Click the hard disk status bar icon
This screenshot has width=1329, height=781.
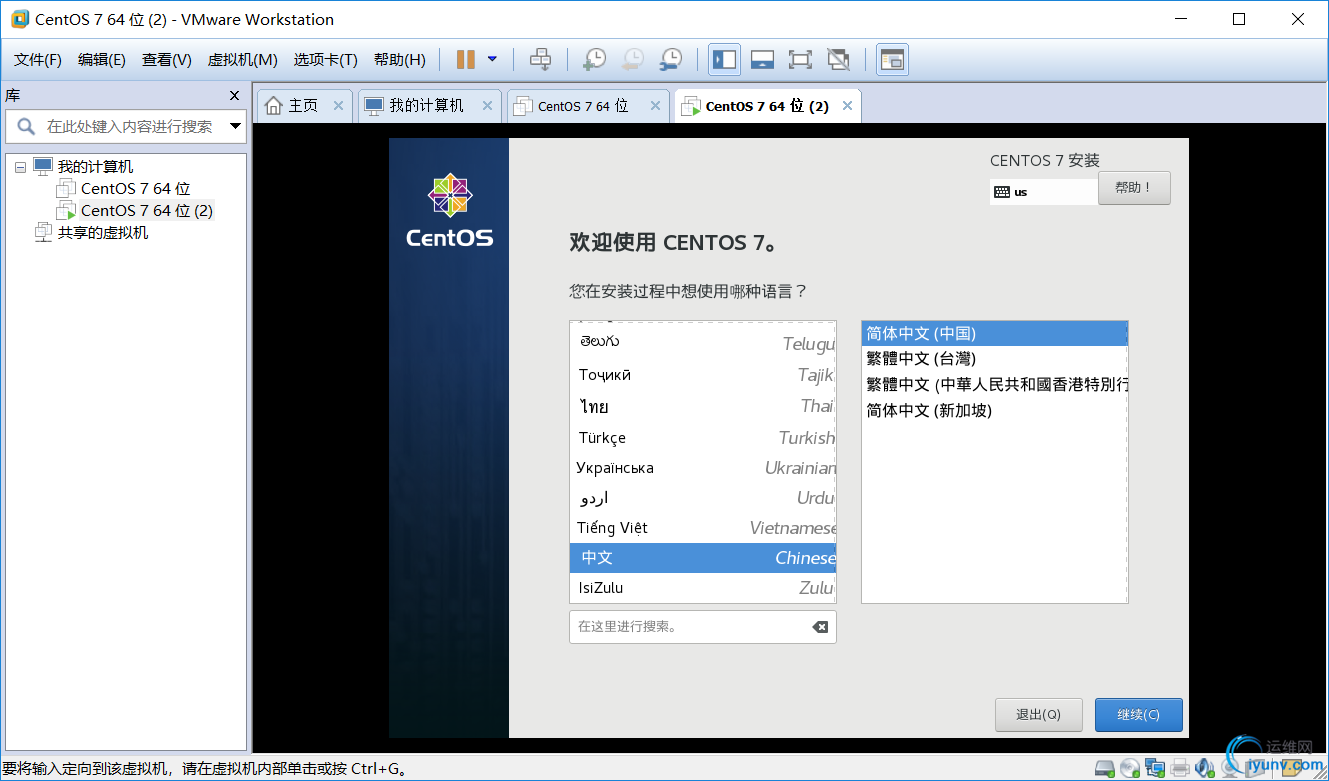1105,768
